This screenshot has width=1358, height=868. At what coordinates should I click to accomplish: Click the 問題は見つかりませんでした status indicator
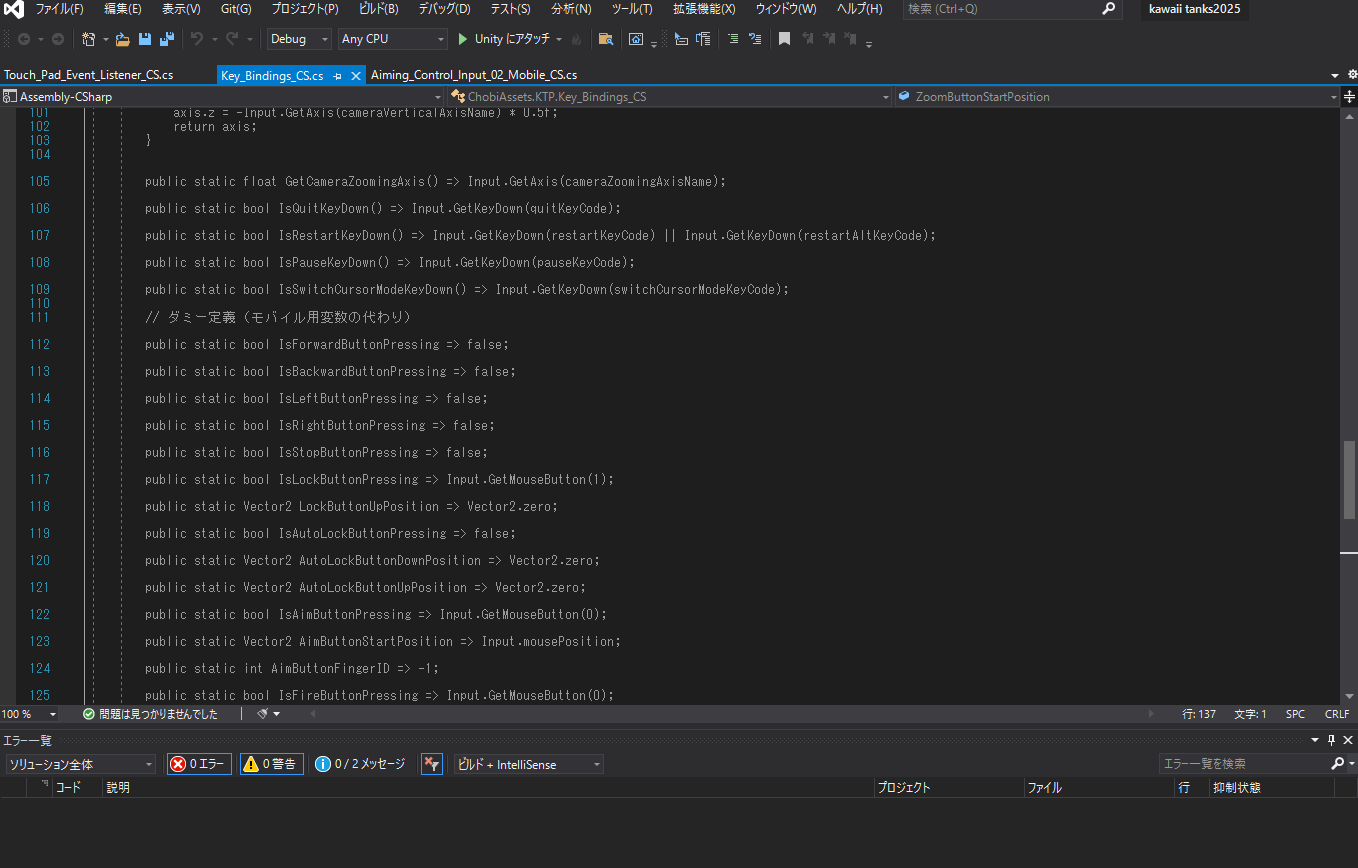tap(150, 714)
